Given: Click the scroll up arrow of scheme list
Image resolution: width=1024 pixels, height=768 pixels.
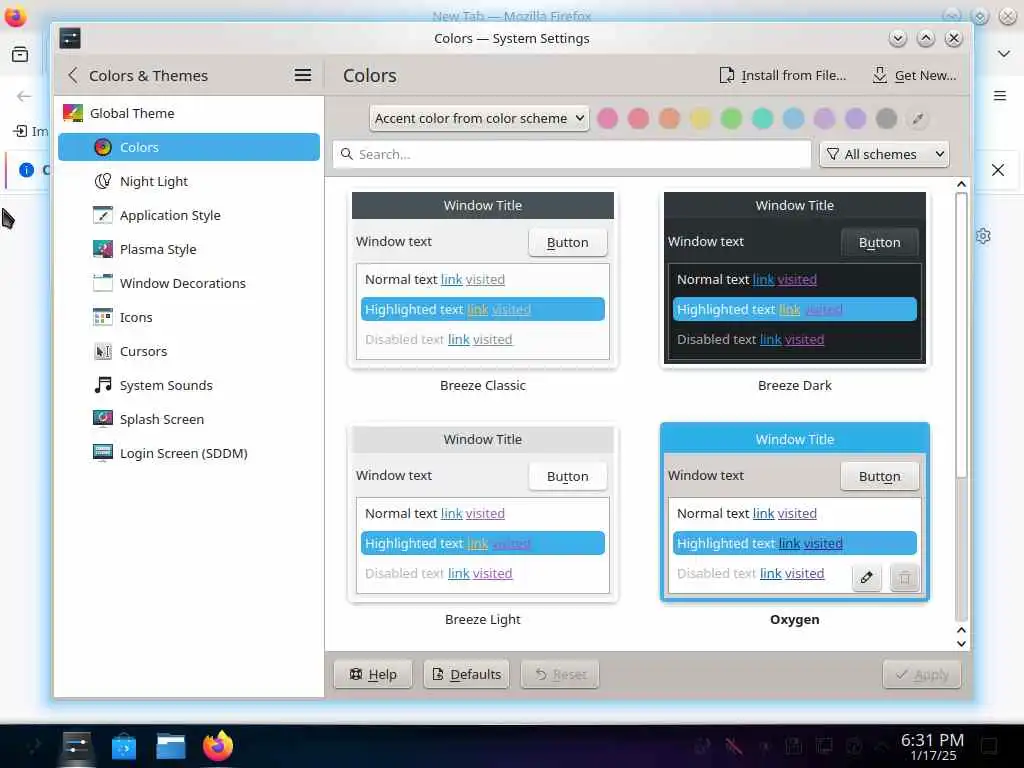Looking at the screenshot, I should [961, 184].
